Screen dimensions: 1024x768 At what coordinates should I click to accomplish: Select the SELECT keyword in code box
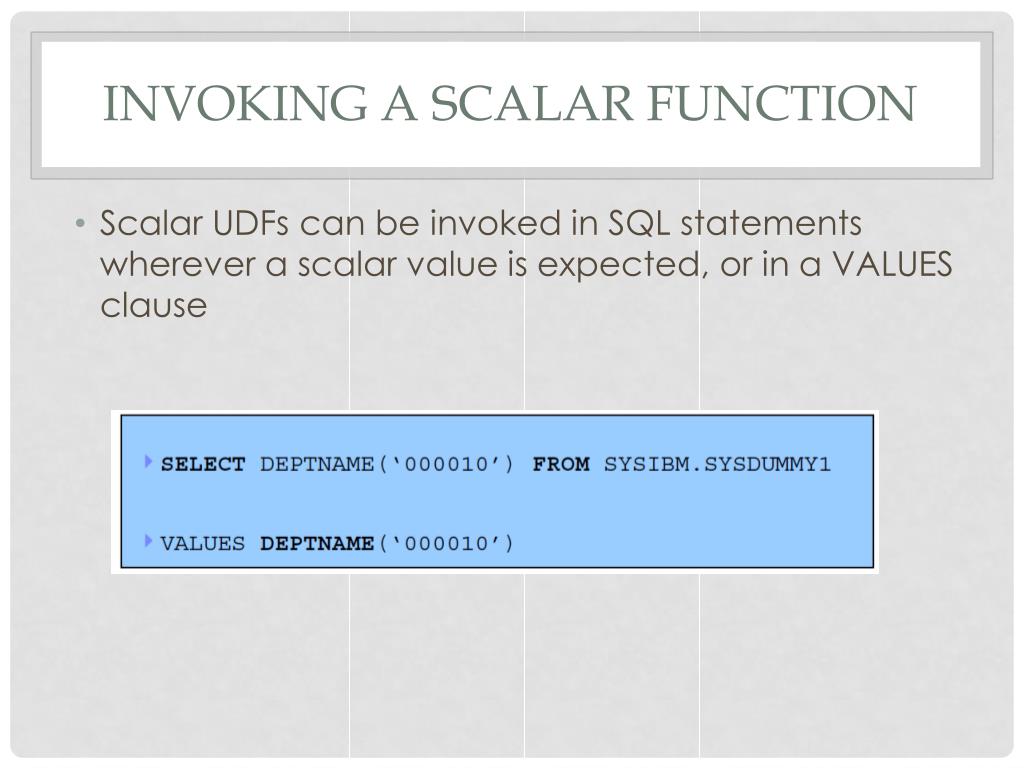coord(203,464)
